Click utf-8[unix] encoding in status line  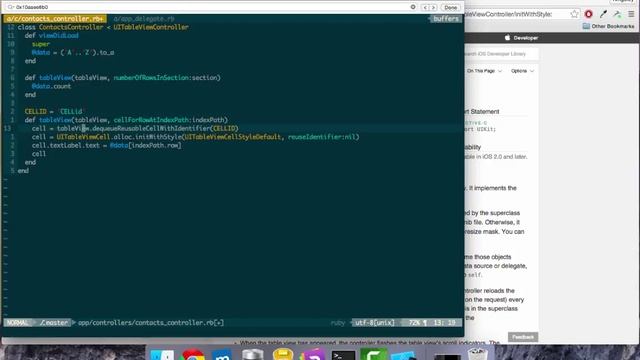coord(375,322)
